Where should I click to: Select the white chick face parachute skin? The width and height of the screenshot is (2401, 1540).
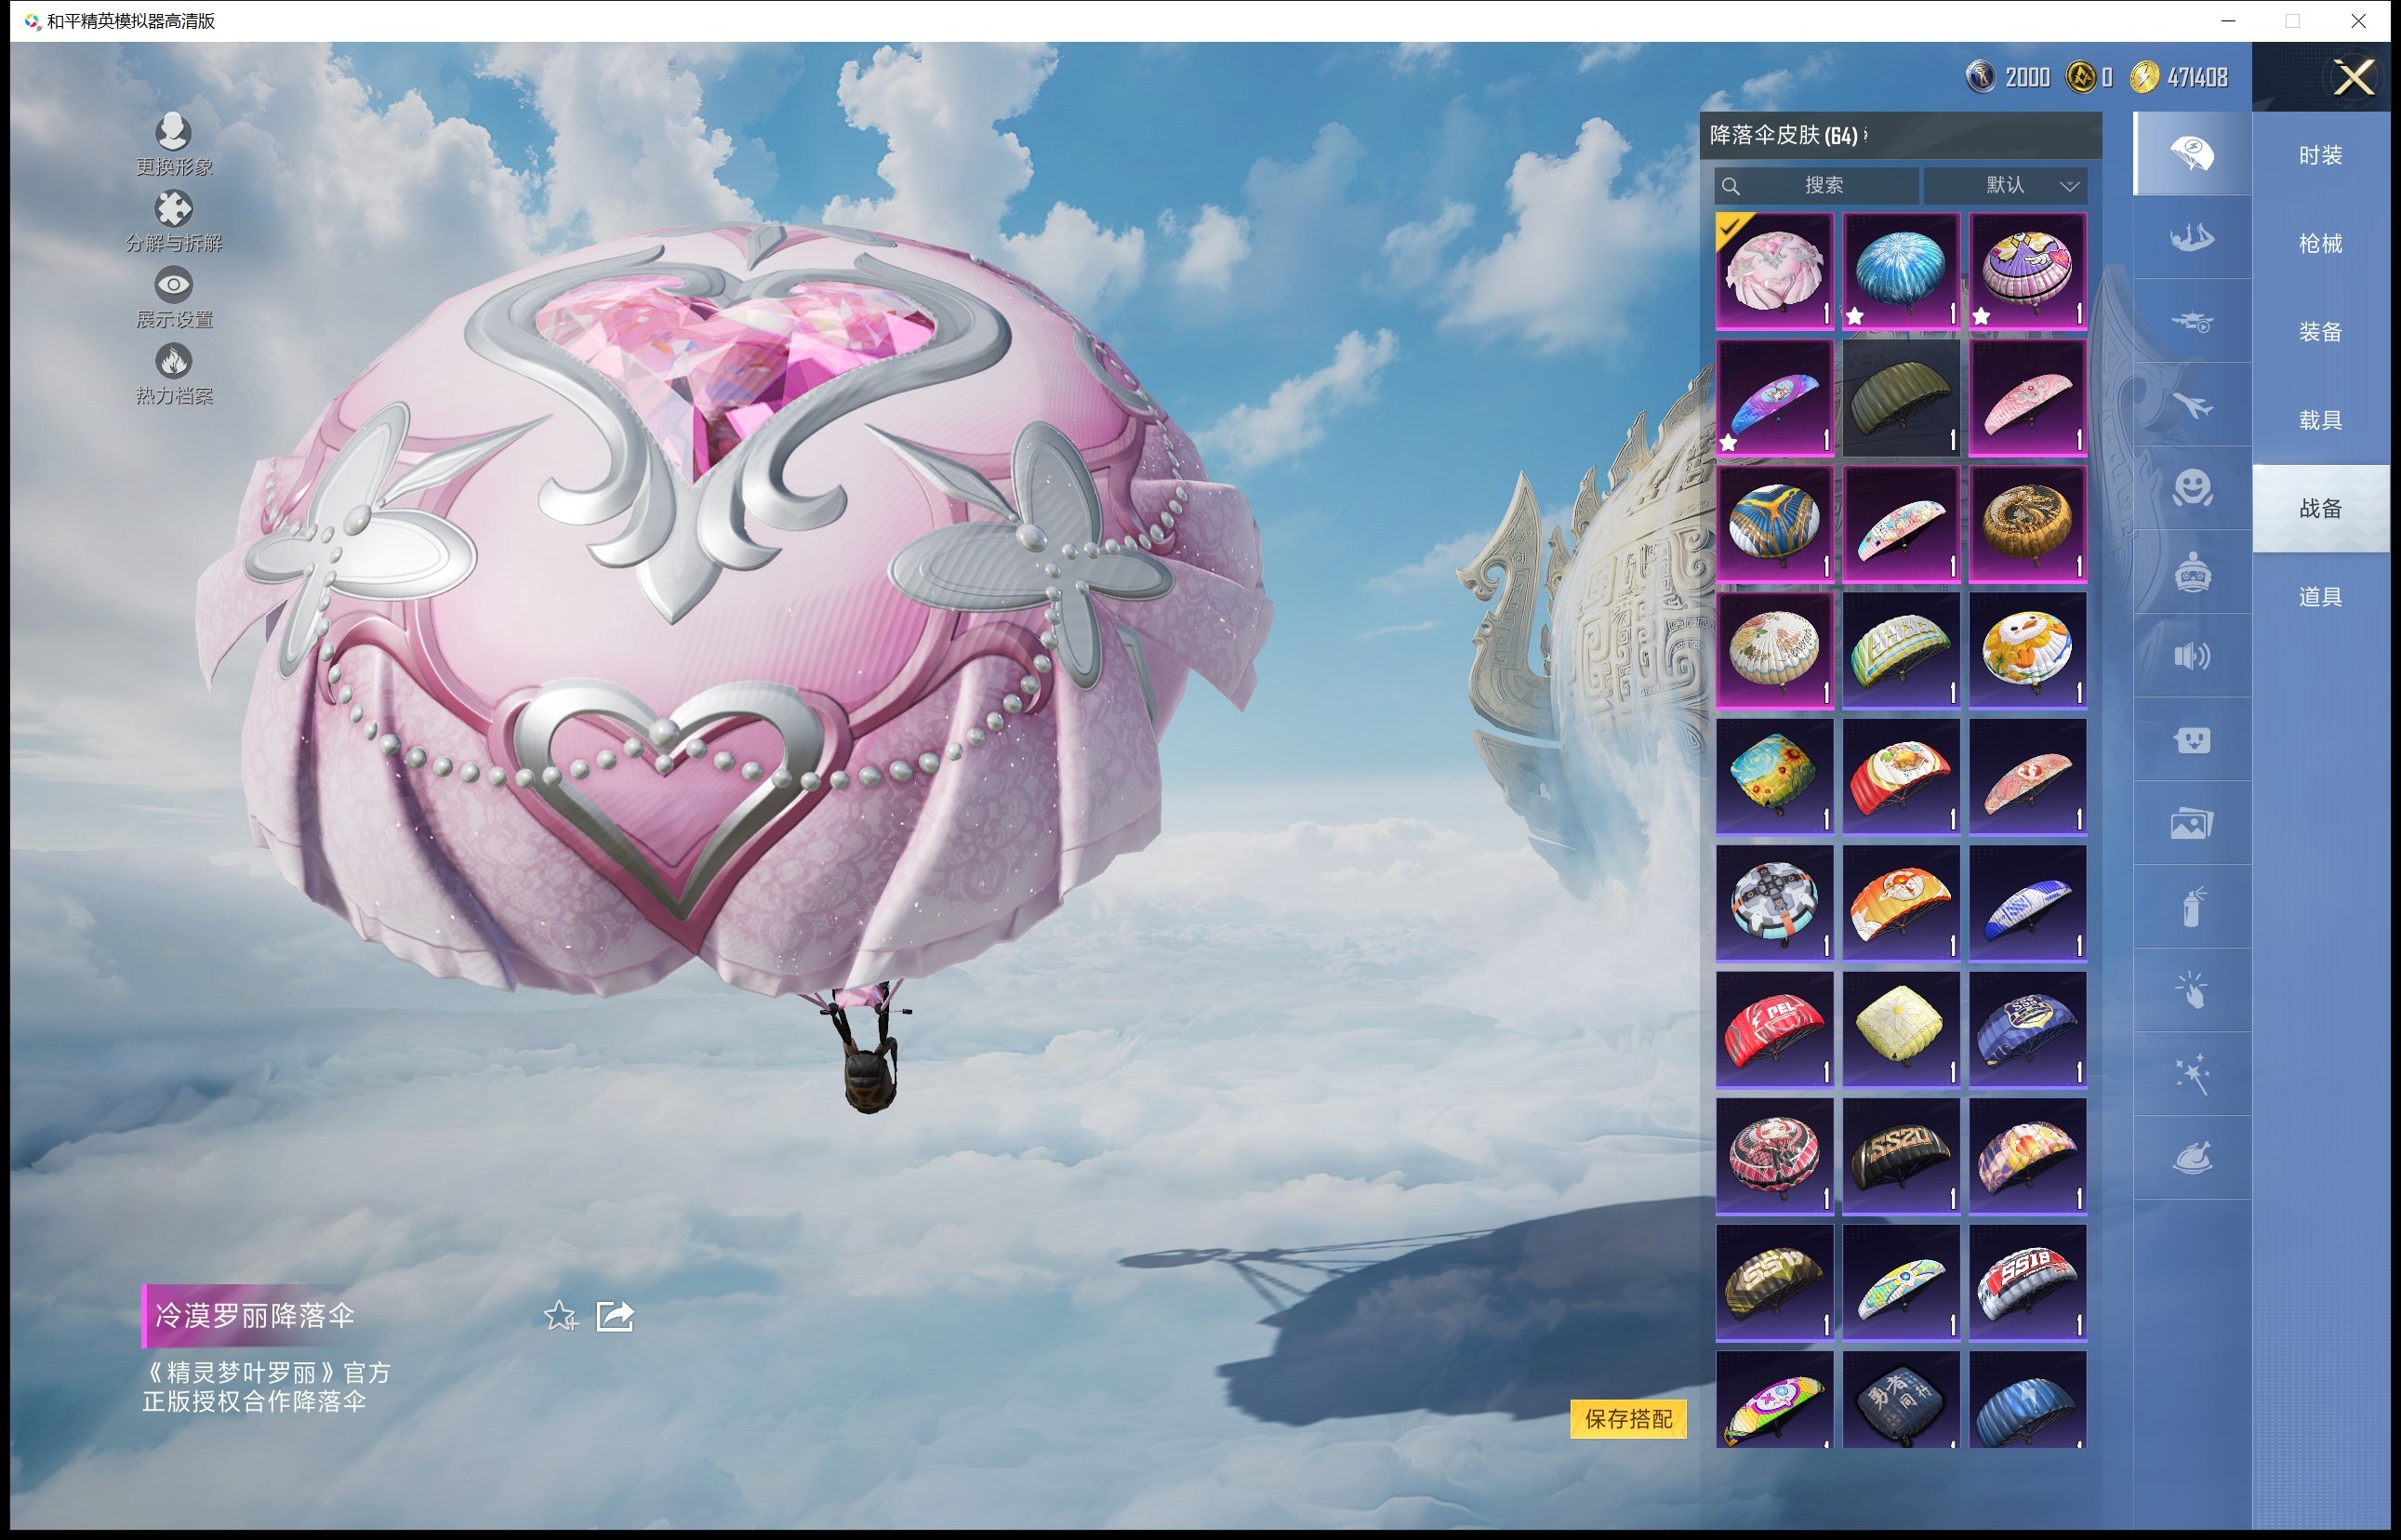pos(2027,650)
